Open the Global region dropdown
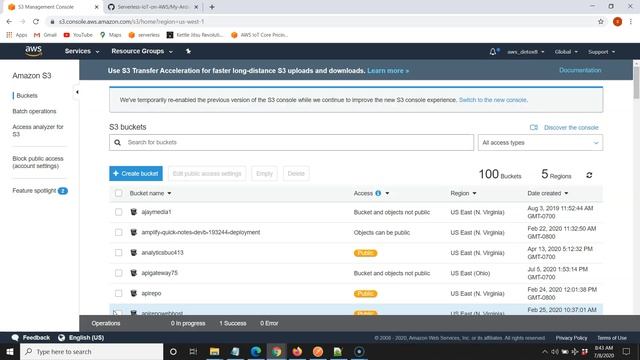This screenshot has height=360, width=640. 566,52
